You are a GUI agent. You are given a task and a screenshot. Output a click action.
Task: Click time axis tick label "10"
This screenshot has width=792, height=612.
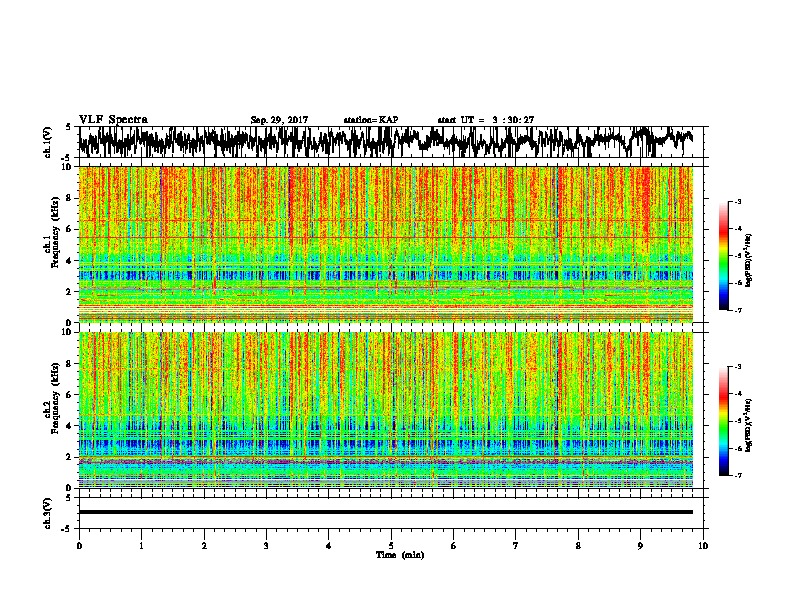pyautogui.click(x=703, y=546)
